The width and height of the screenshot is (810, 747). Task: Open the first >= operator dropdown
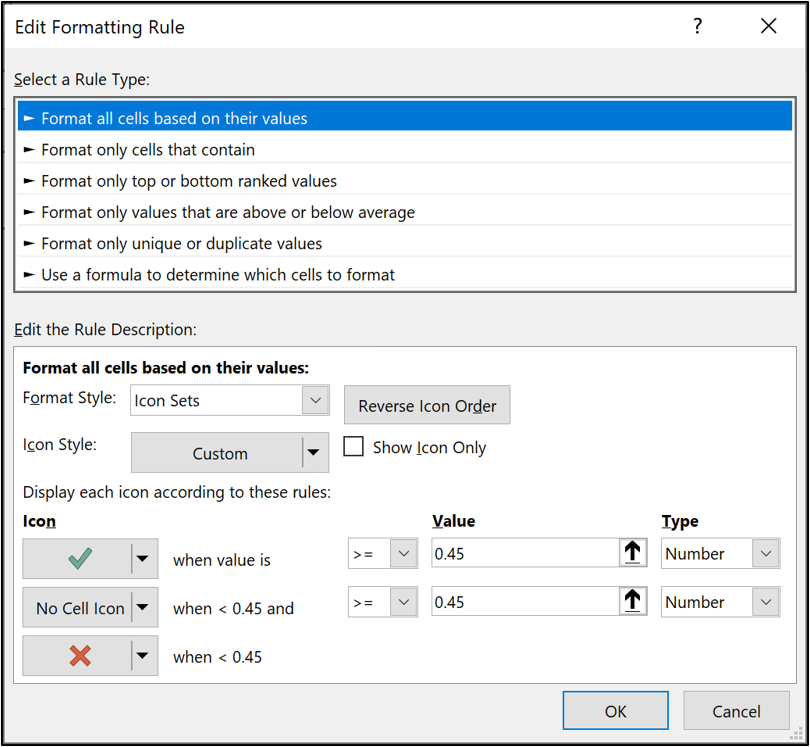pos(406,553)
